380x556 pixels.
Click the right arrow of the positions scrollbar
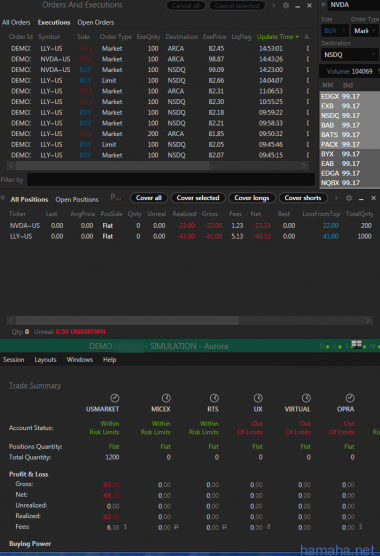tap(368, 320)
